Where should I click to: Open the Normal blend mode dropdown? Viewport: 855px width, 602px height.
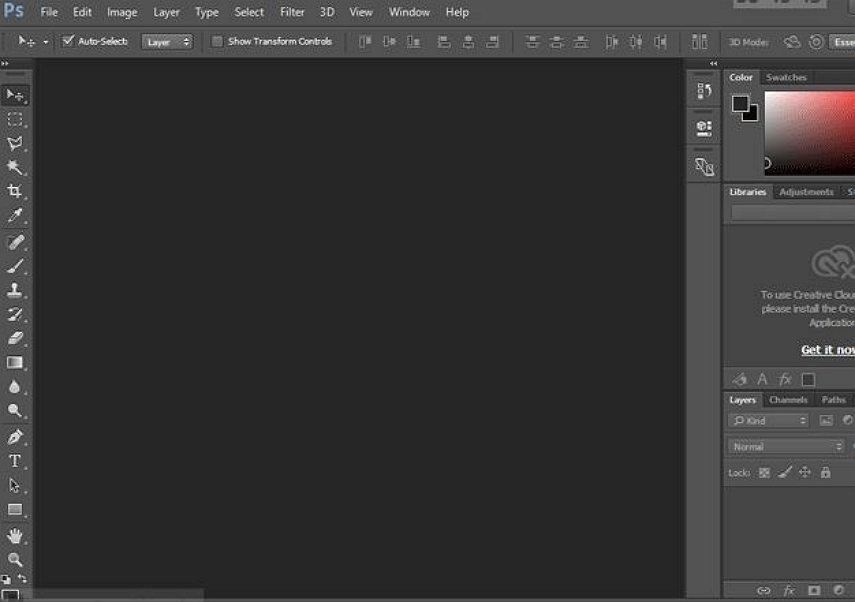786,447
